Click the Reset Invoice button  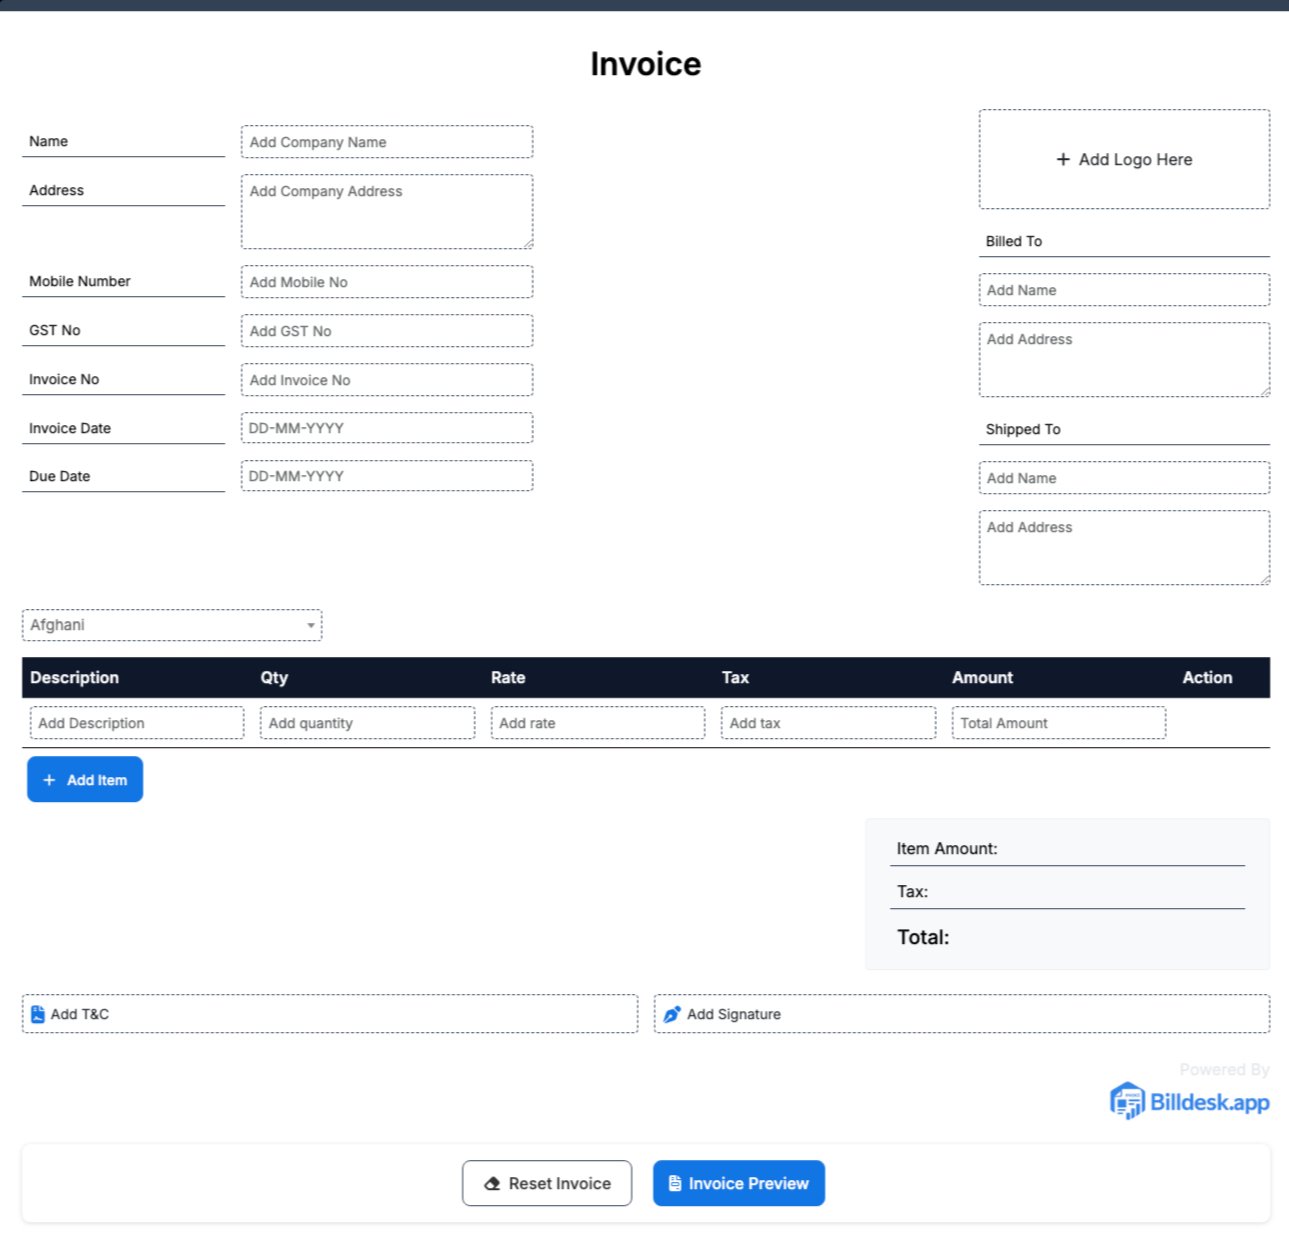click(x=547, y=1183)
